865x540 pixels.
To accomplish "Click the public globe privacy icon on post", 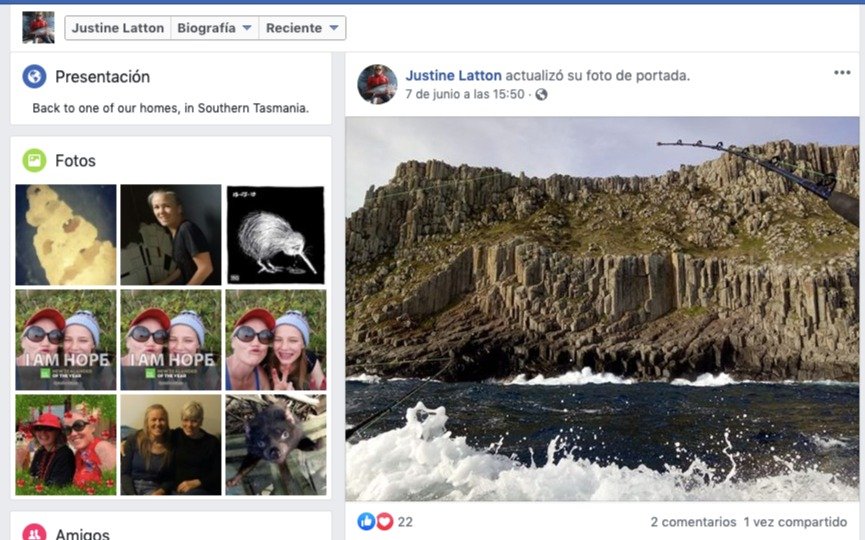I will [x=541, y=94].
